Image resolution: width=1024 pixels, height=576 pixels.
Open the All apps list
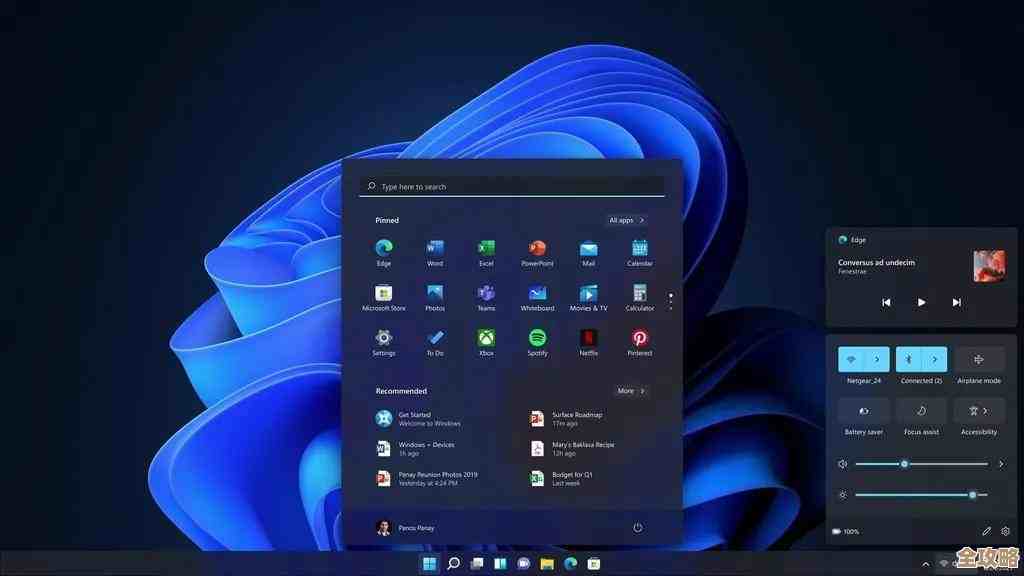coord(626,220)
